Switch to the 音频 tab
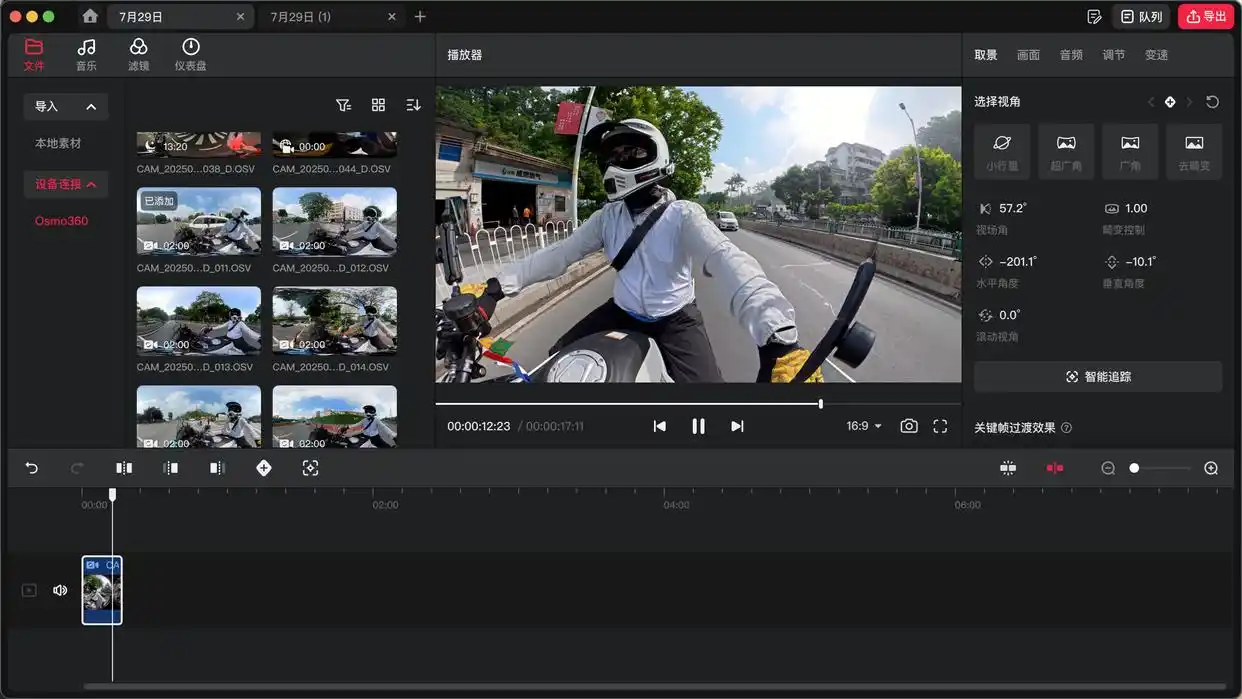This screenshot has width=1242, height=699. coord(1071,55)
